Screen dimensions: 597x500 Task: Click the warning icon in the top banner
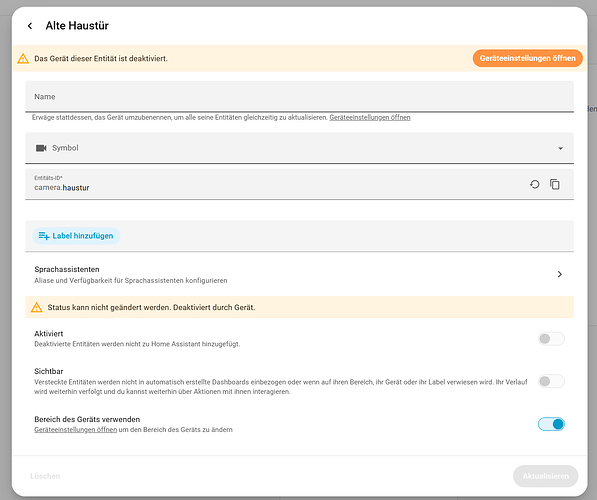click(23, 59)
